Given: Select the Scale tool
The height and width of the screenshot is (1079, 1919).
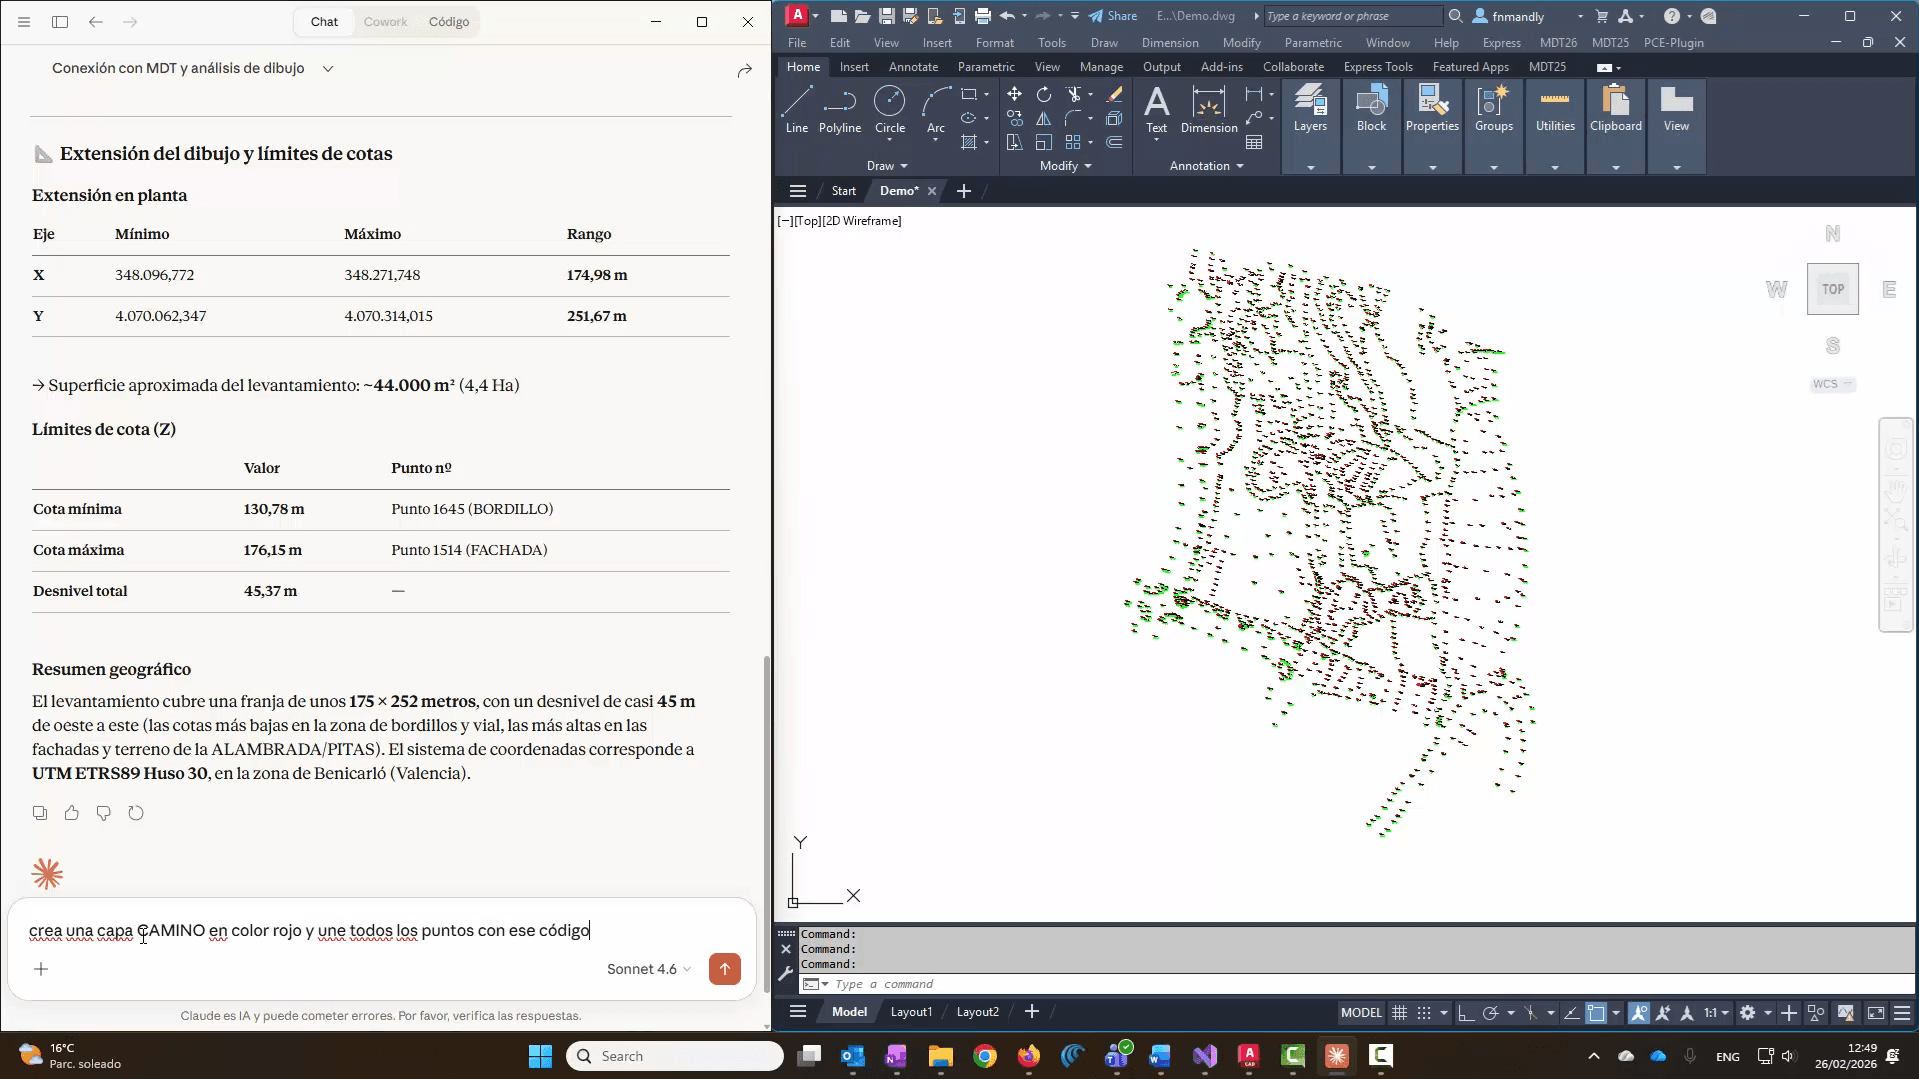Looking at the screenshot, I should [1044, 142].
